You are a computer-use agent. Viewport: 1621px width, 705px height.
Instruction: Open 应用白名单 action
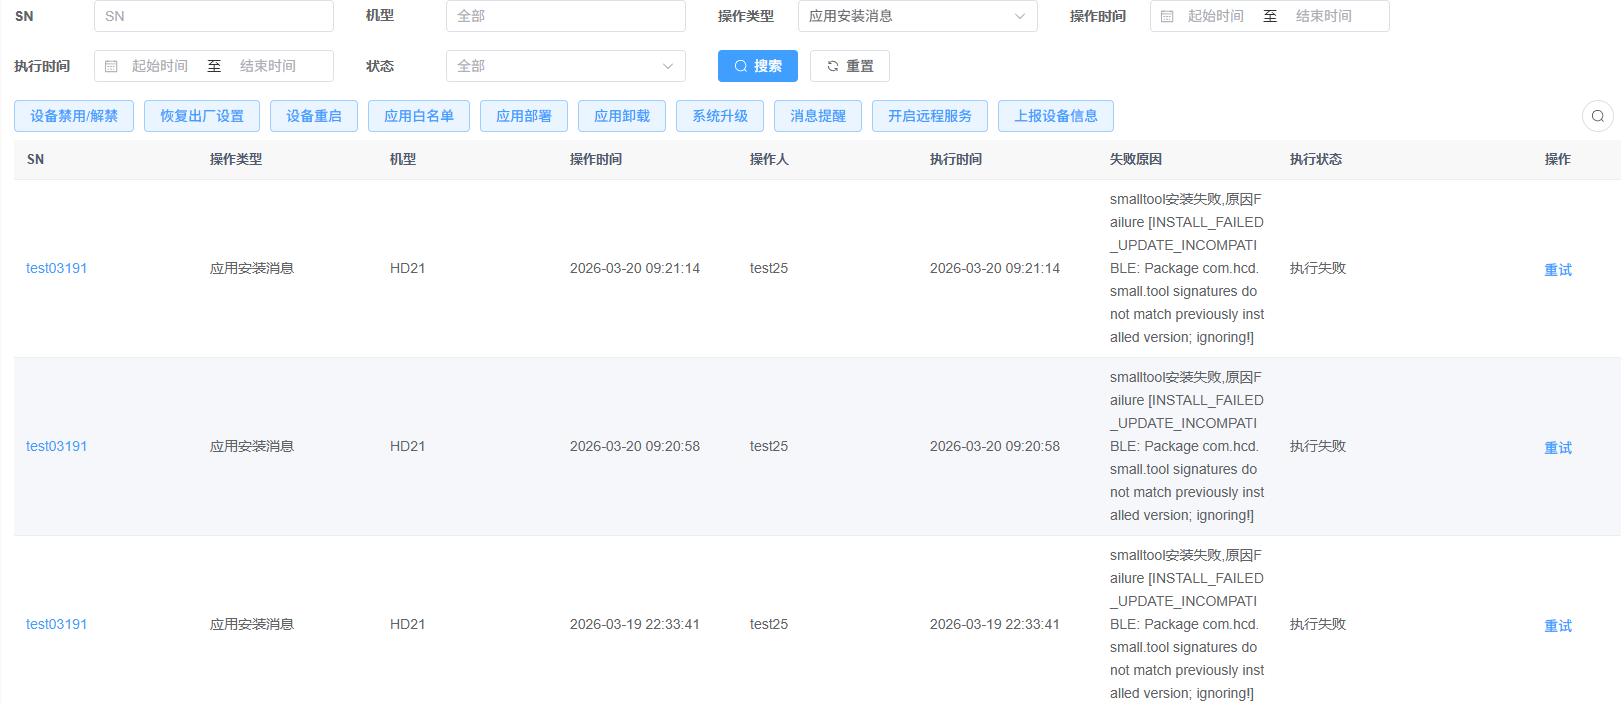point(419,116)
